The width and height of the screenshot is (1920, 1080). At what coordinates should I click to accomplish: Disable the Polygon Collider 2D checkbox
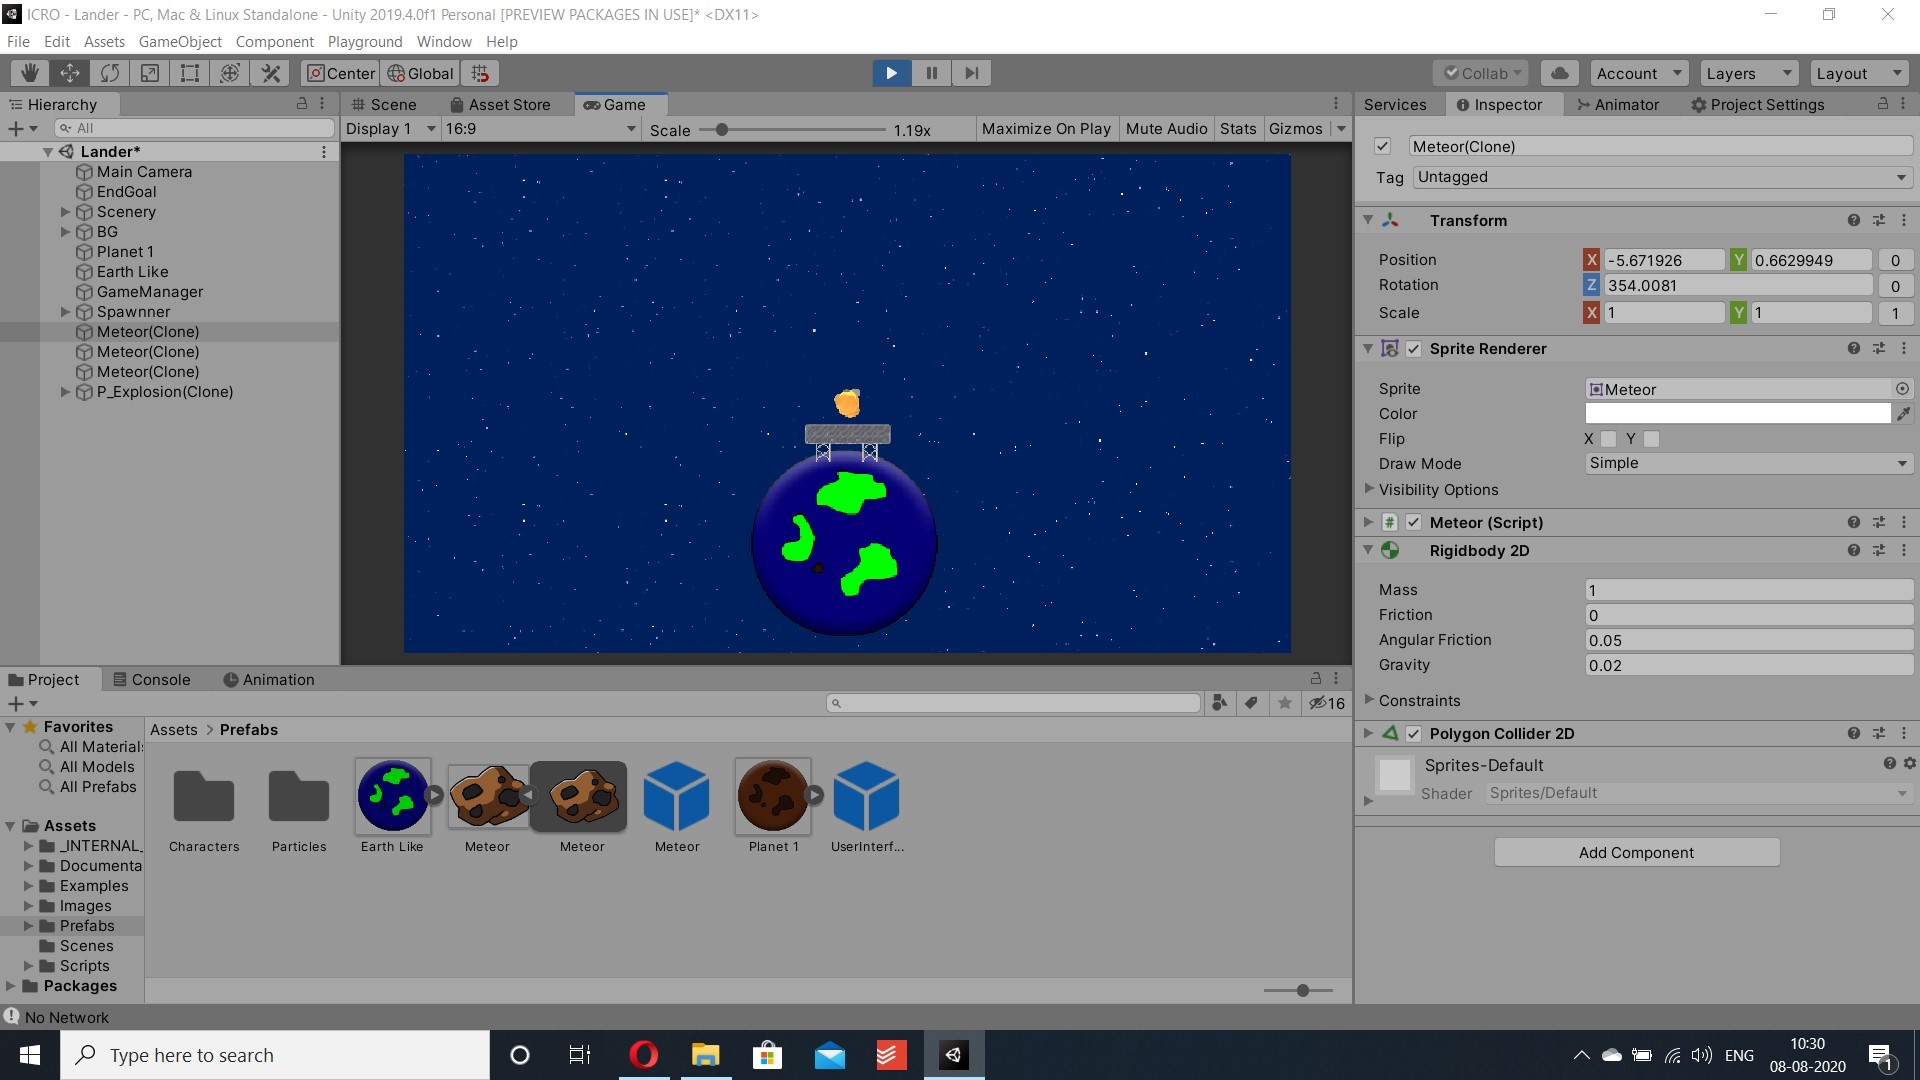click(1414, 734)
